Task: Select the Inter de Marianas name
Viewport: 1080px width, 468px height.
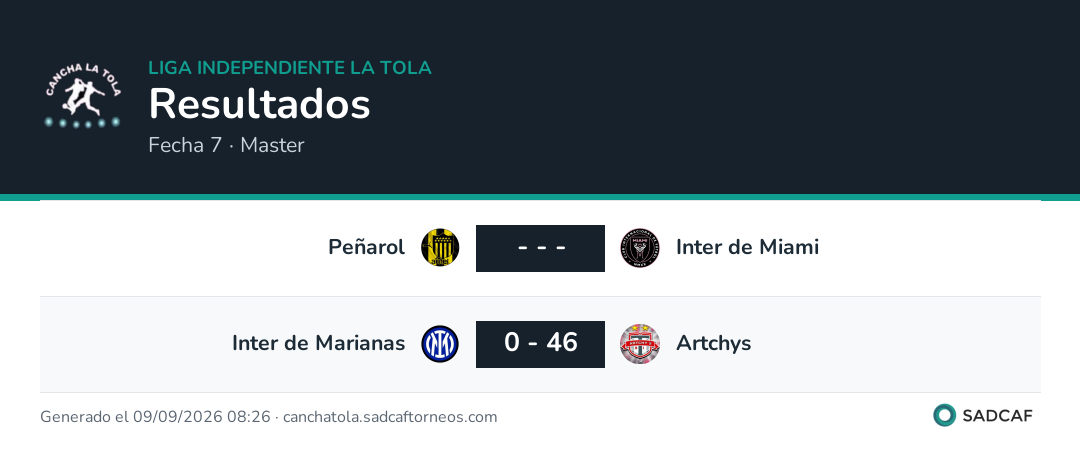Action: tap(318, 343)
